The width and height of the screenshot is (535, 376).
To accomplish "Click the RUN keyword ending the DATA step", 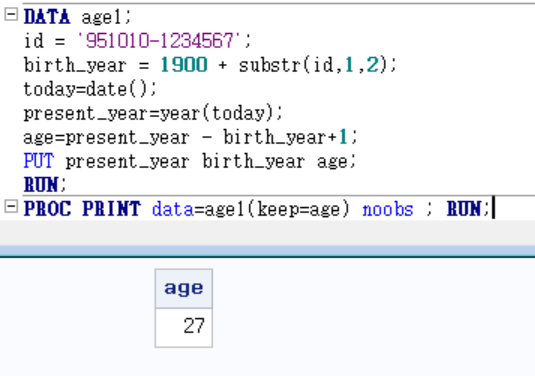I will point(41,185).
